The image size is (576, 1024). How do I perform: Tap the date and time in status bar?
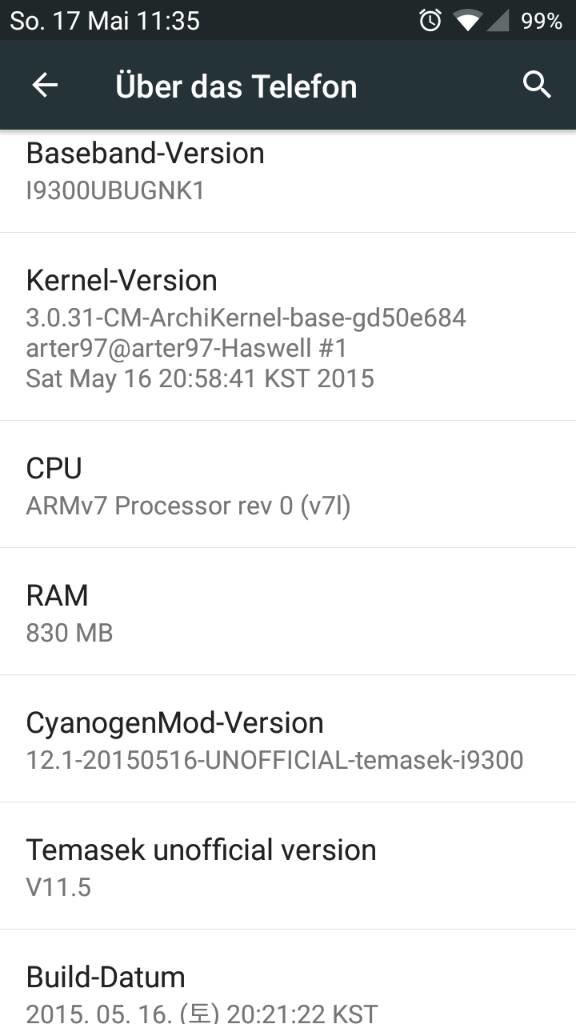point(104,21)
